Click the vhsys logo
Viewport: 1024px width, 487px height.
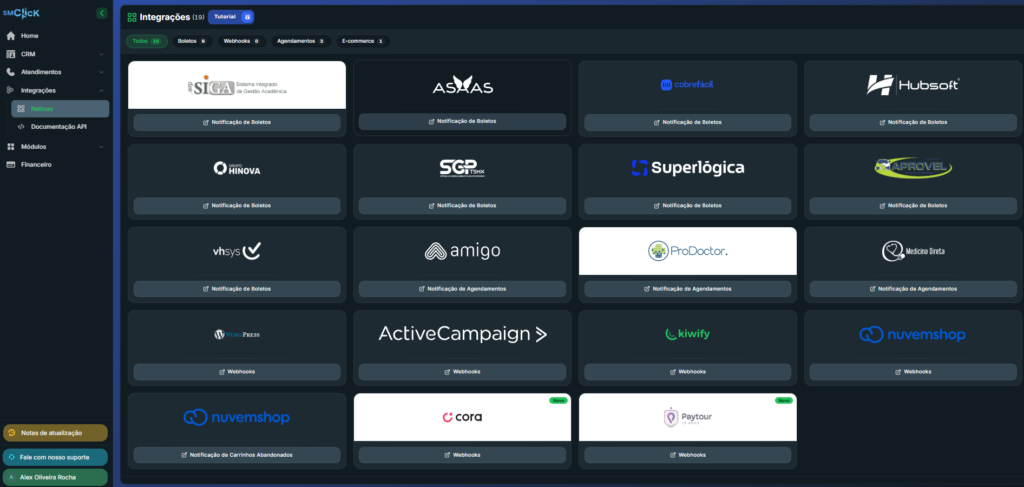coord(237,251)
